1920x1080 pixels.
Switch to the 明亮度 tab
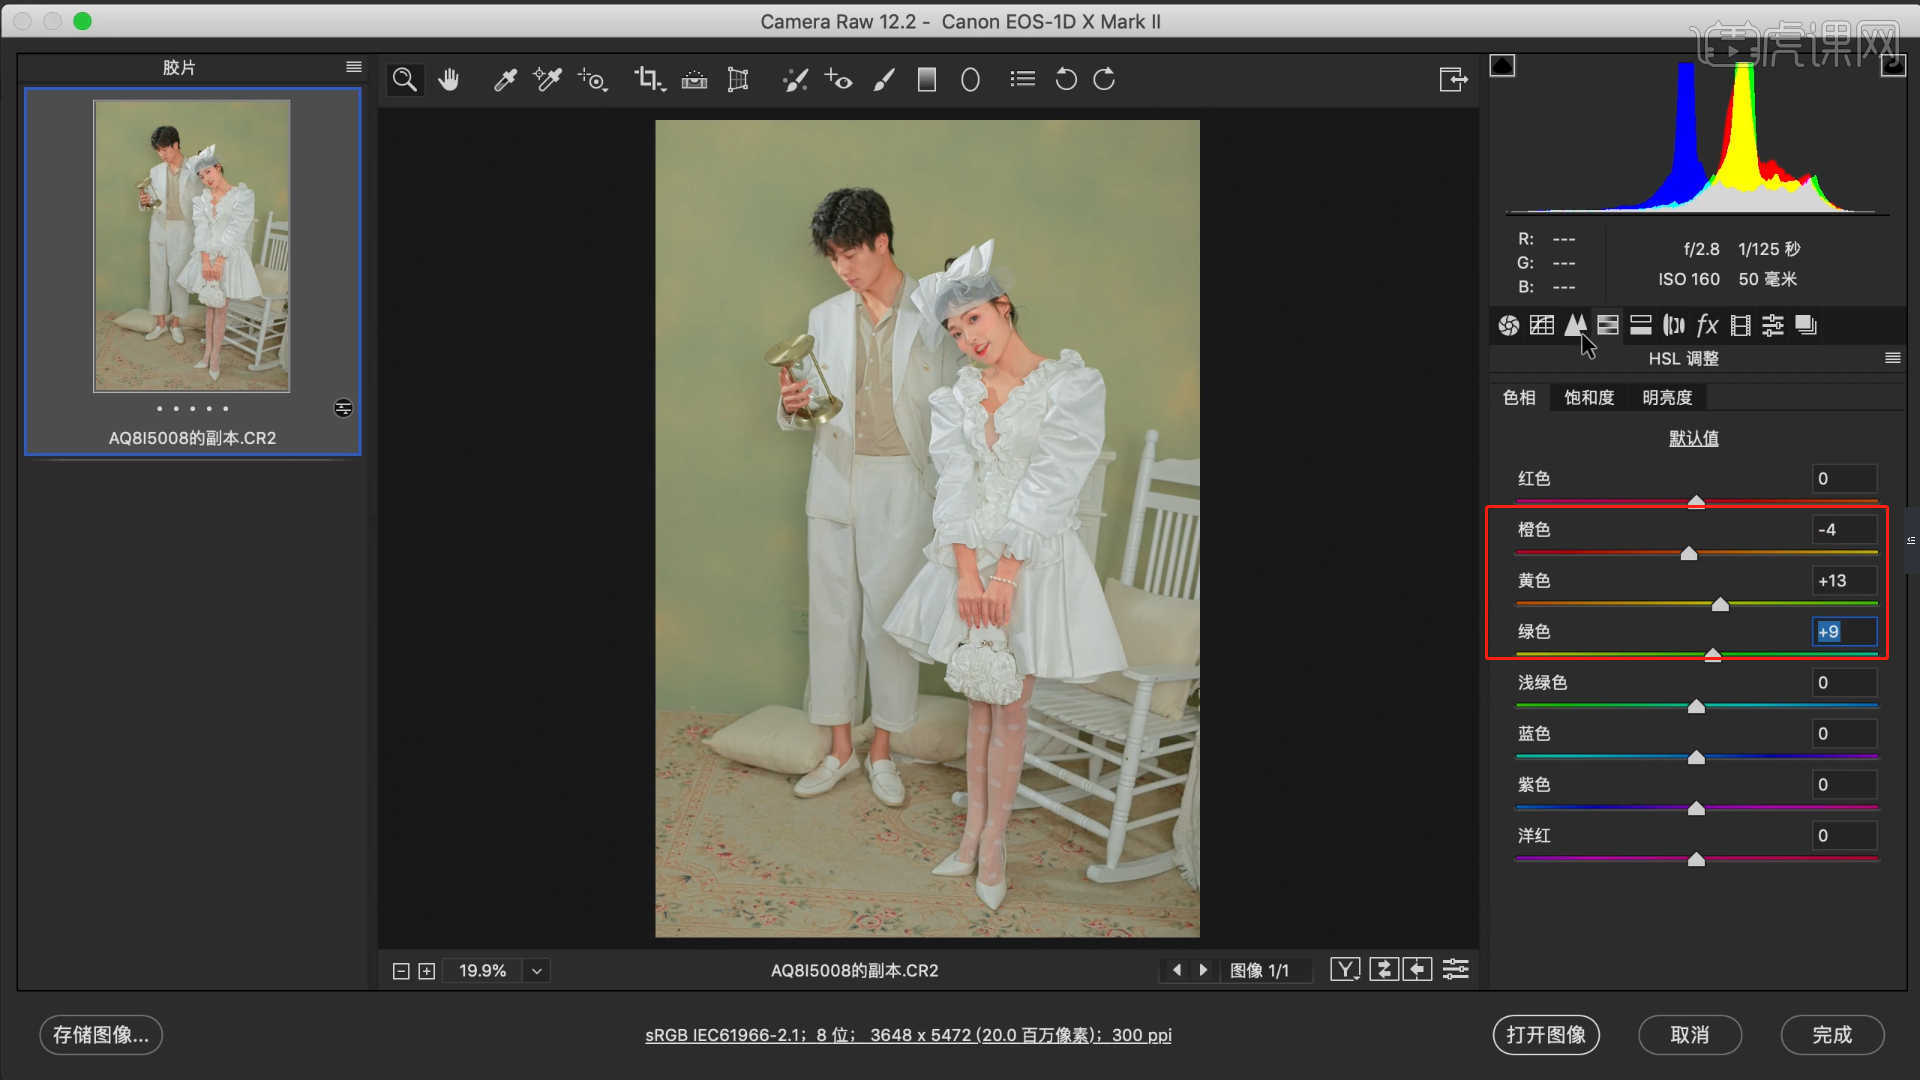[x=1667, y=398]
